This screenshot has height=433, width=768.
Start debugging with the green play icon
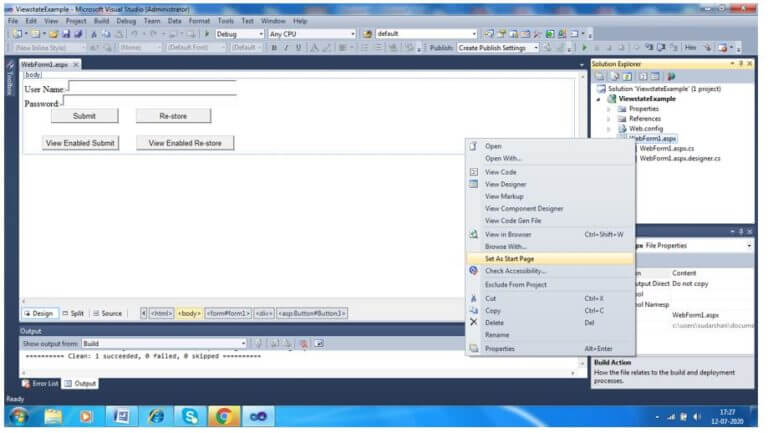[x=207, y=34]
